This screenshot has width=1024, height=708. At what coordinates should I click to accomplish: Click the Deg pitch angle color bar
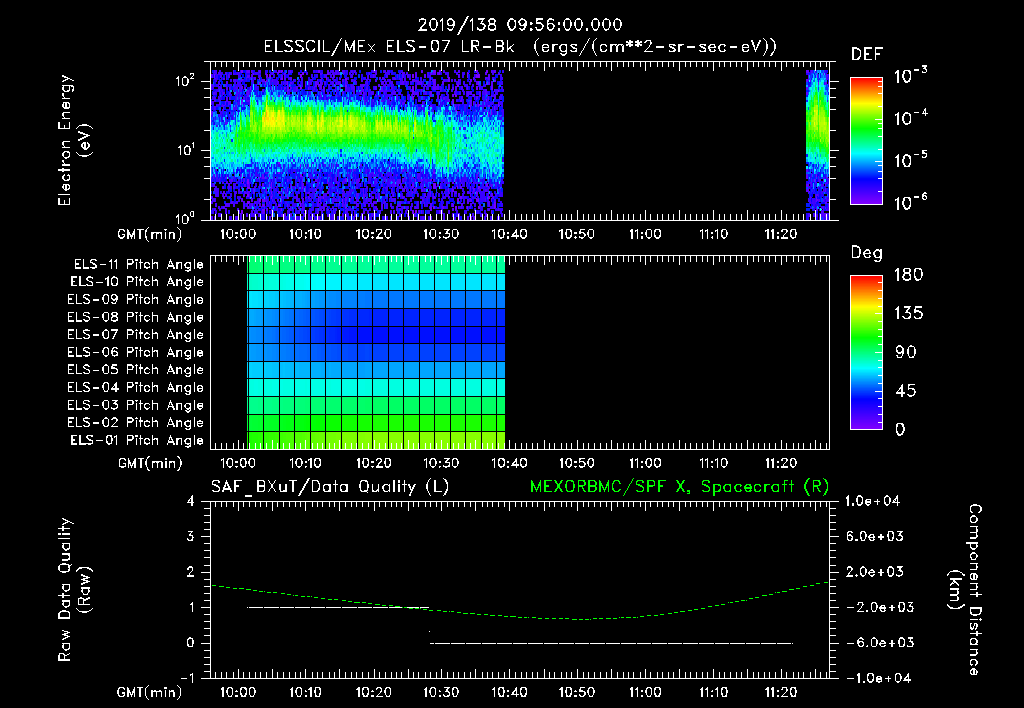click(866, 353)
